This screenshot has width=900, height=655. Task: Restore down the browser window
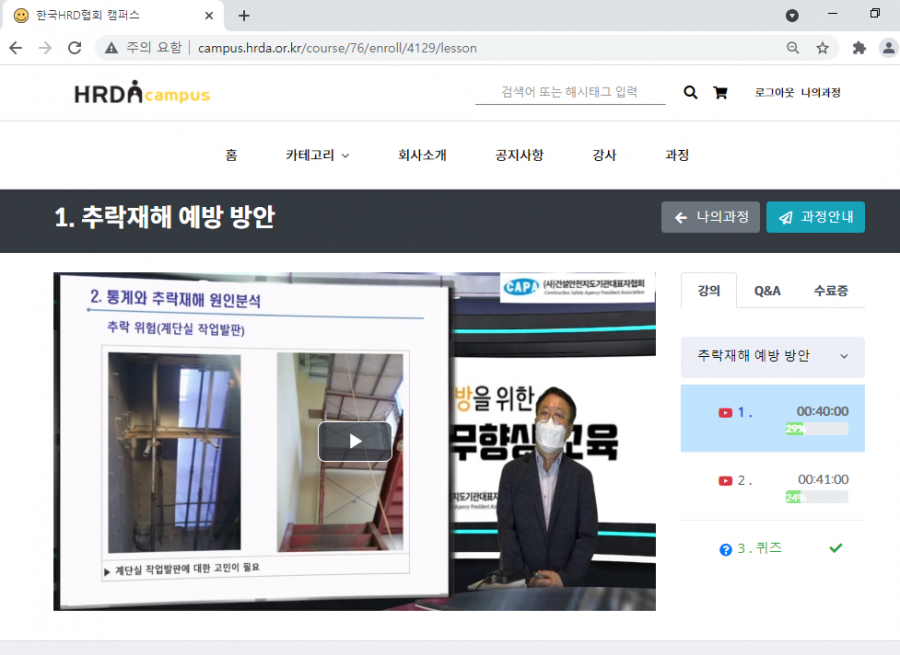point(875,13)
